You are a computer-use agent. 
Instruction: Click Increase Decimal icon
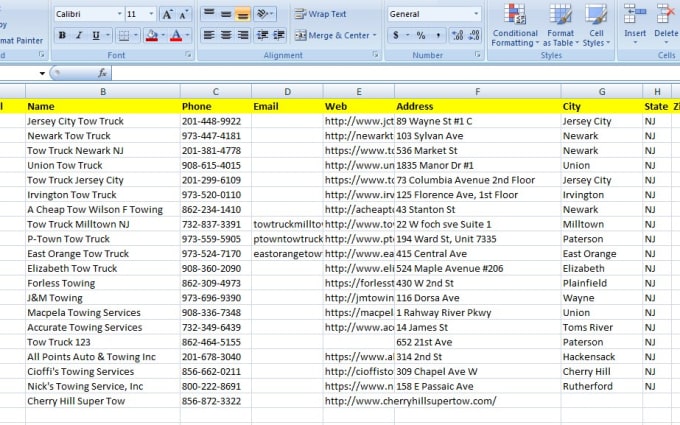coord(457,35)
